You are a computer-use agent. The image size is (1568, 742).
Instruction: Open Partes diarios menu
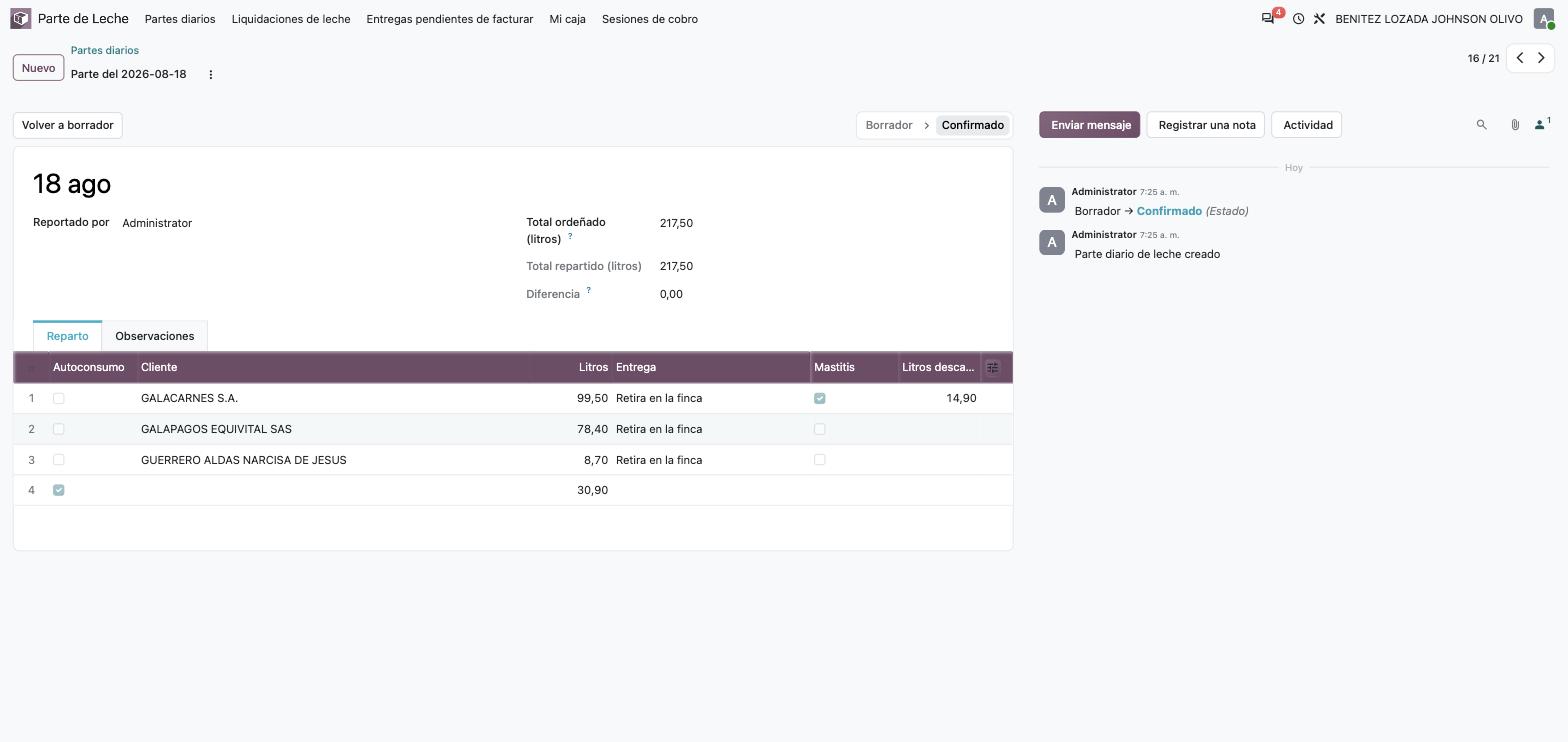click(180, 19)
